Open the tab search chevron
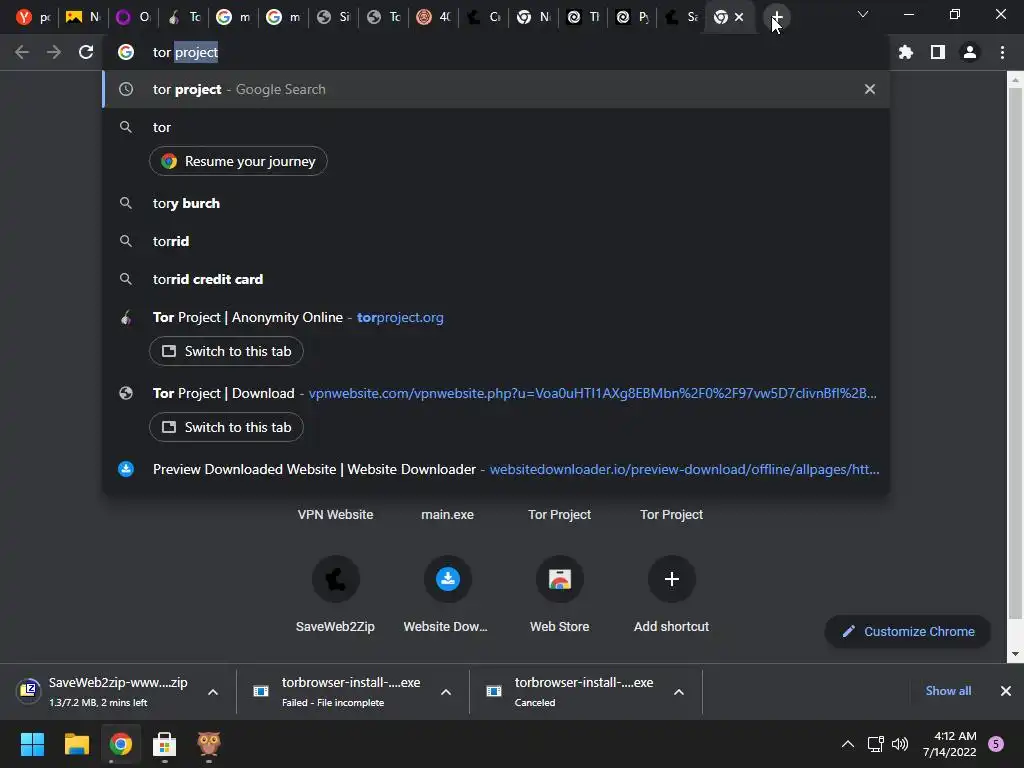 863,14
